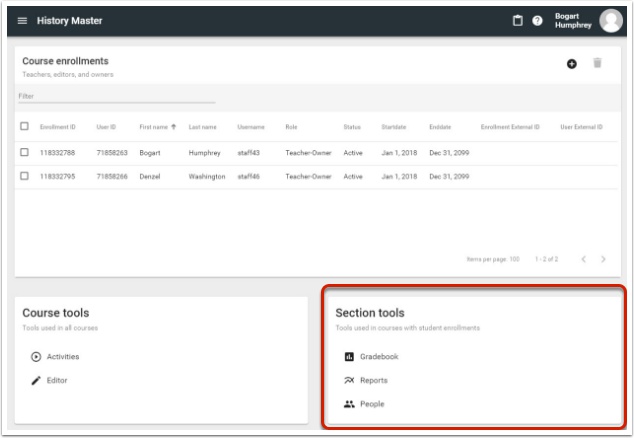
Task: Select all enrollments header checkbox
Action: tap(25, 127)
